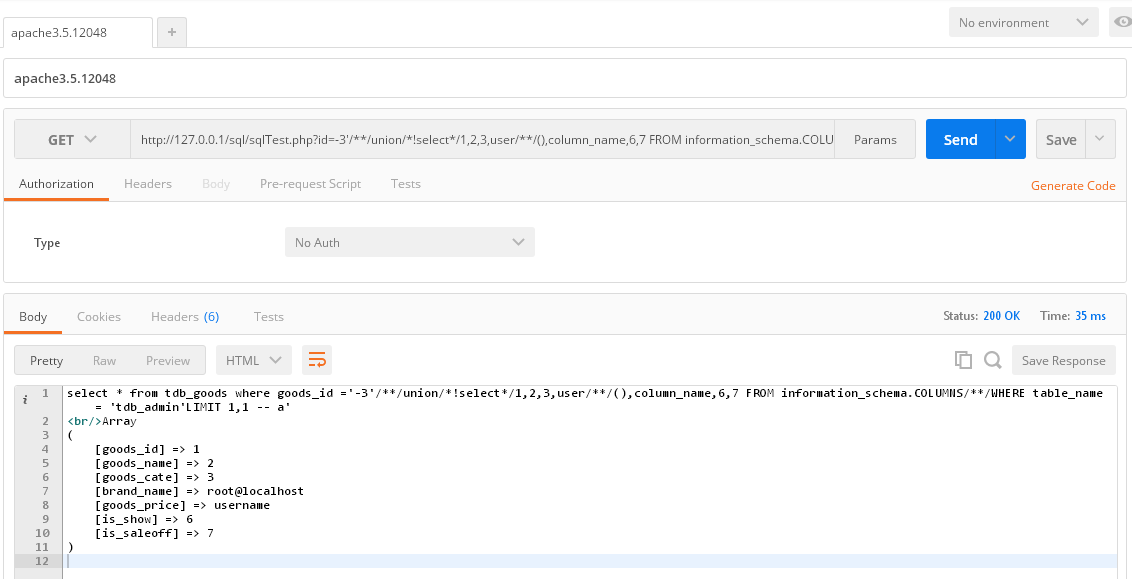Viewport: 1132px width, 579px height.
Task: Click the 35 ms response time
Action: (1090, 316)
